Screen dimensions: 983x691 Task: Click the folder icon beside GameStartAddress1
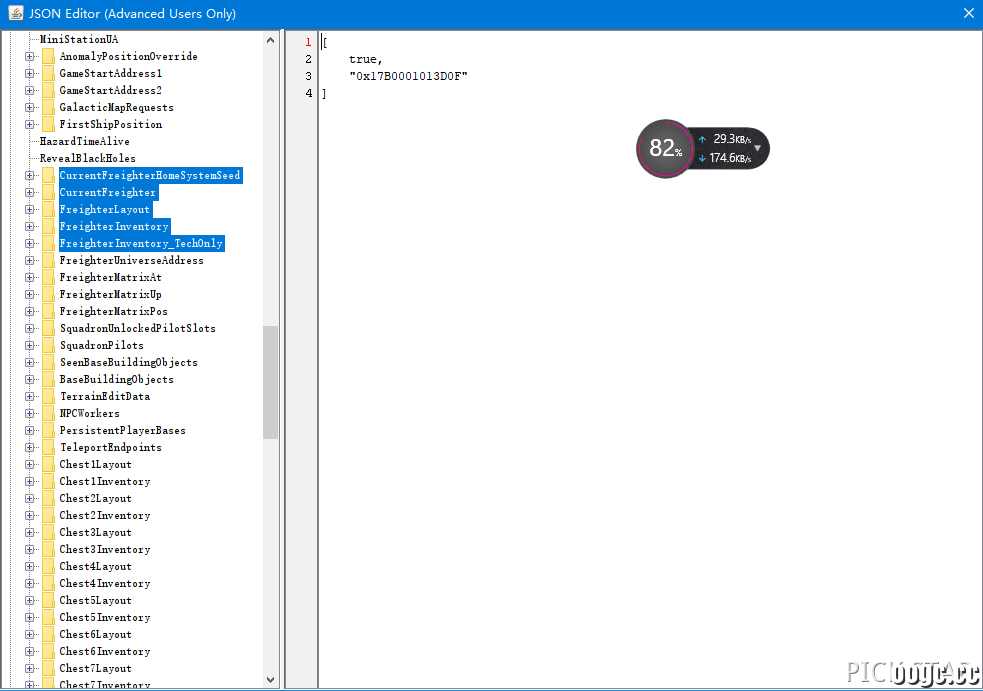pos(48,73)
